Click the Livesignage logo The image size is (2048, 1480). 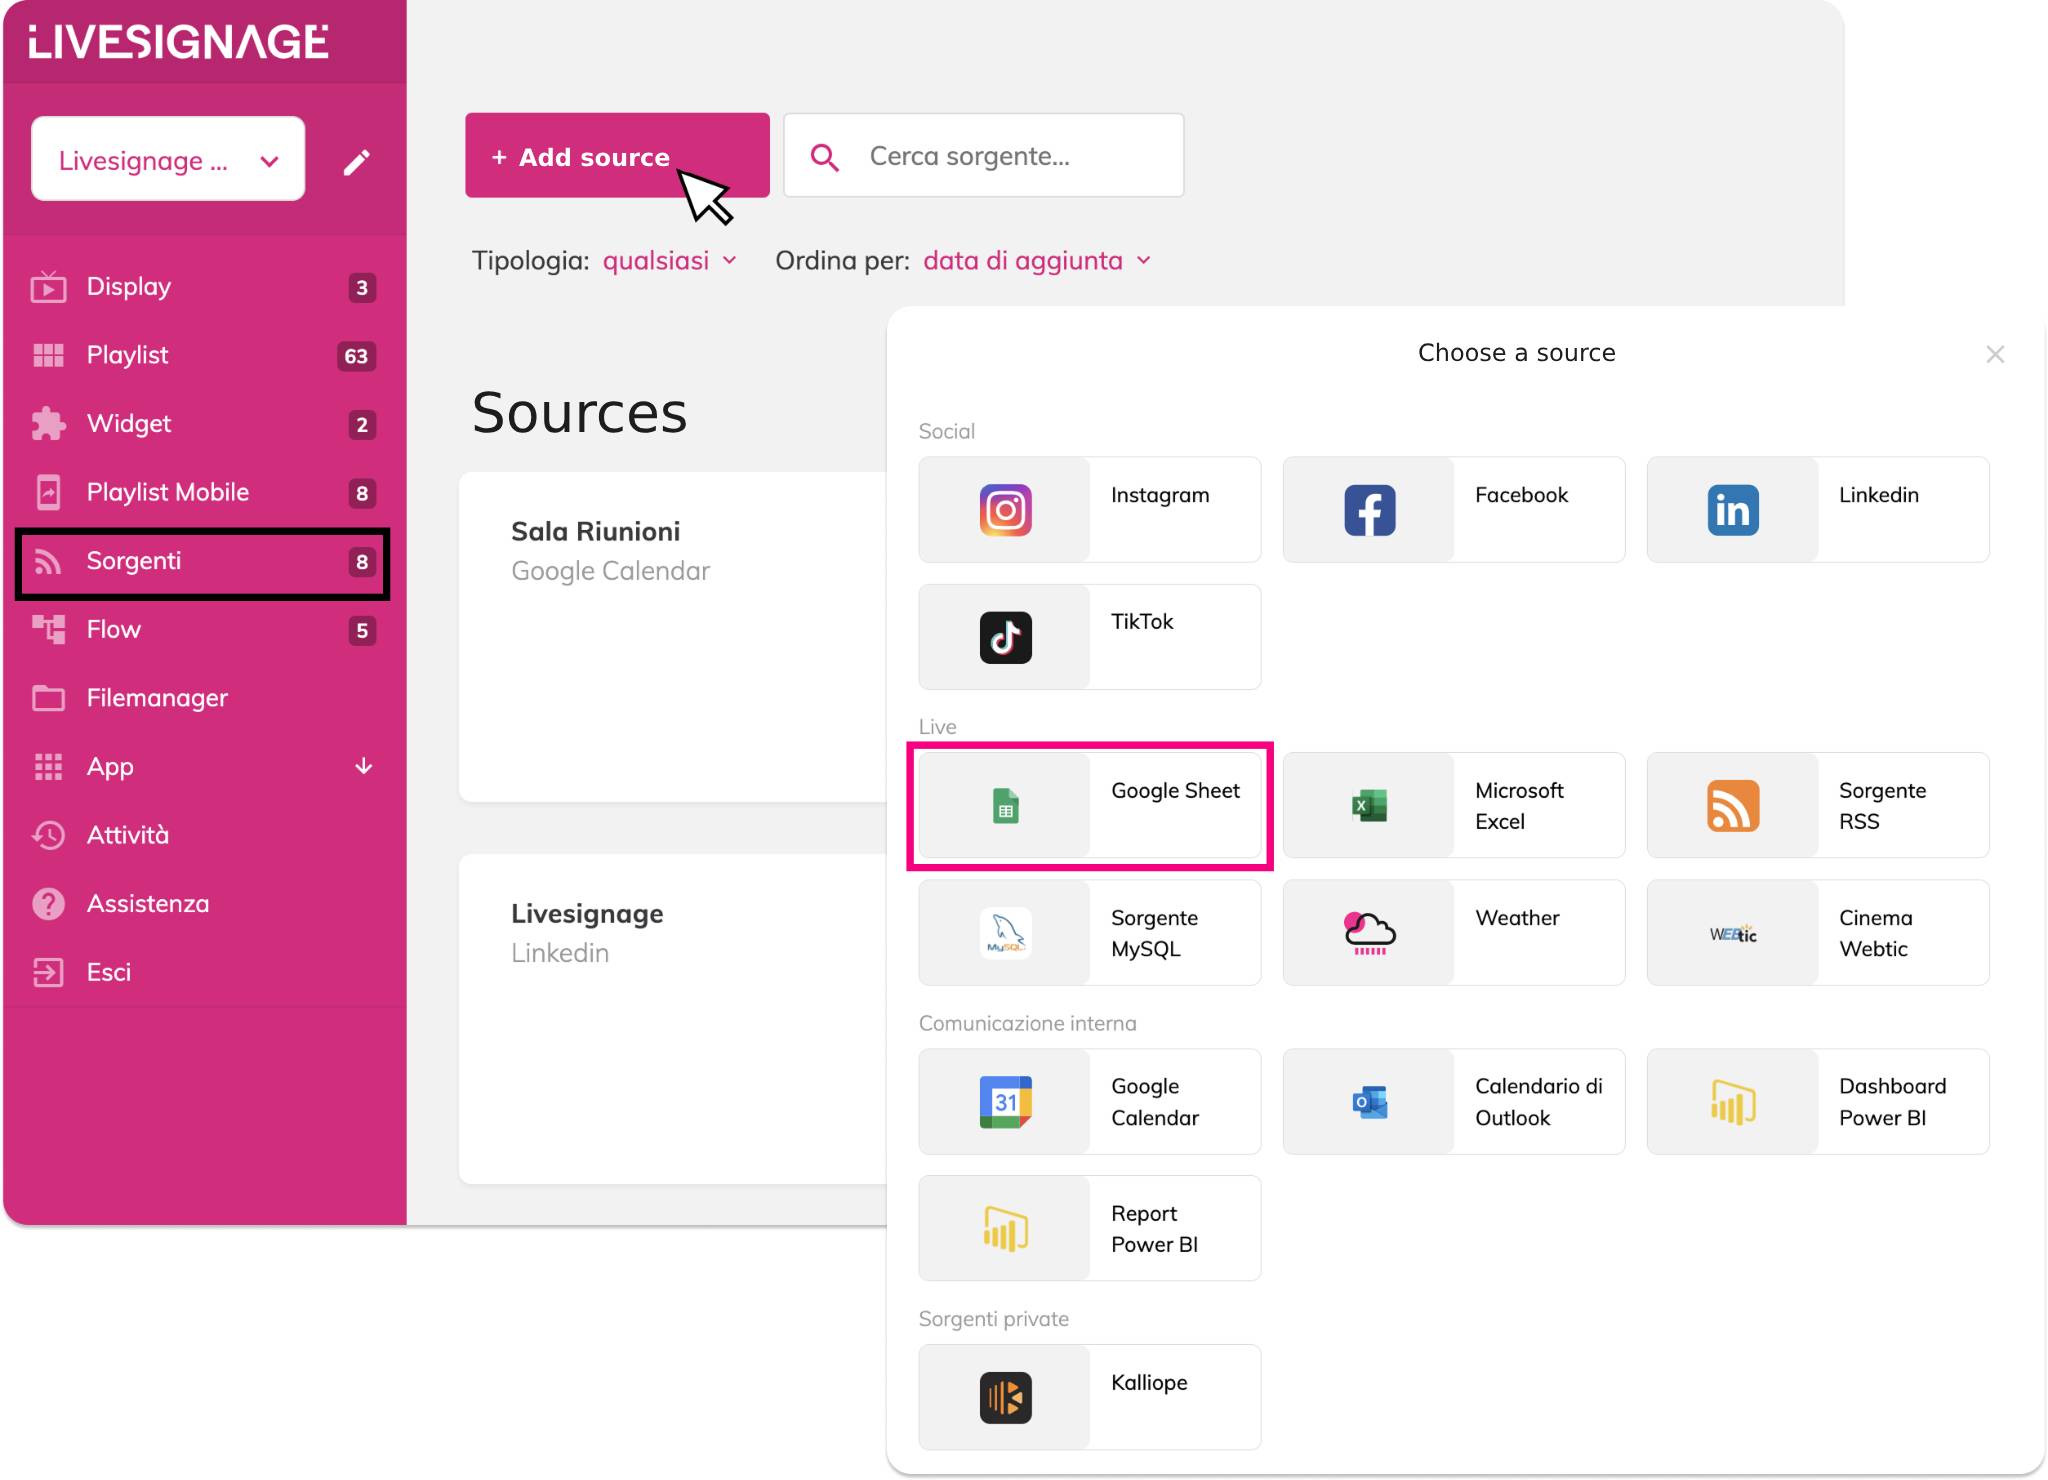point(178,42)
